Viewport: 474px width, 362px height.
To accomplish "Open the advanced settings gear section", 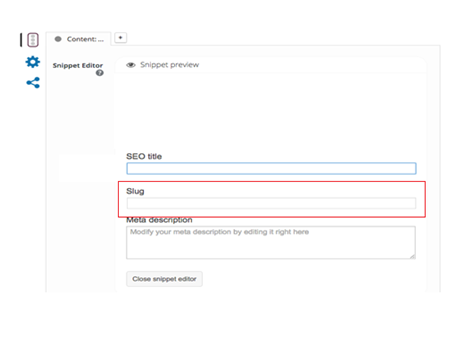I will tap(33, 62).
